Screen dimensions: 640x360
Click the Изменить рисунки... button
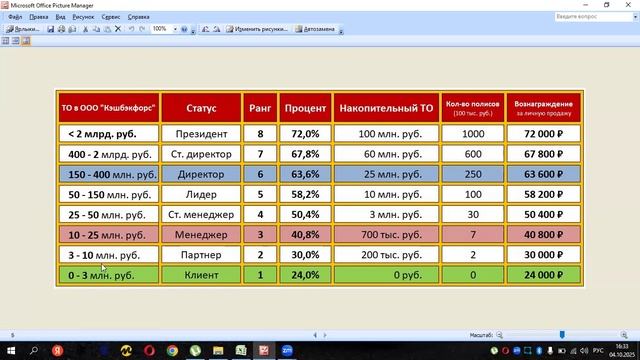pyautogui.click(x=257, y=29)
